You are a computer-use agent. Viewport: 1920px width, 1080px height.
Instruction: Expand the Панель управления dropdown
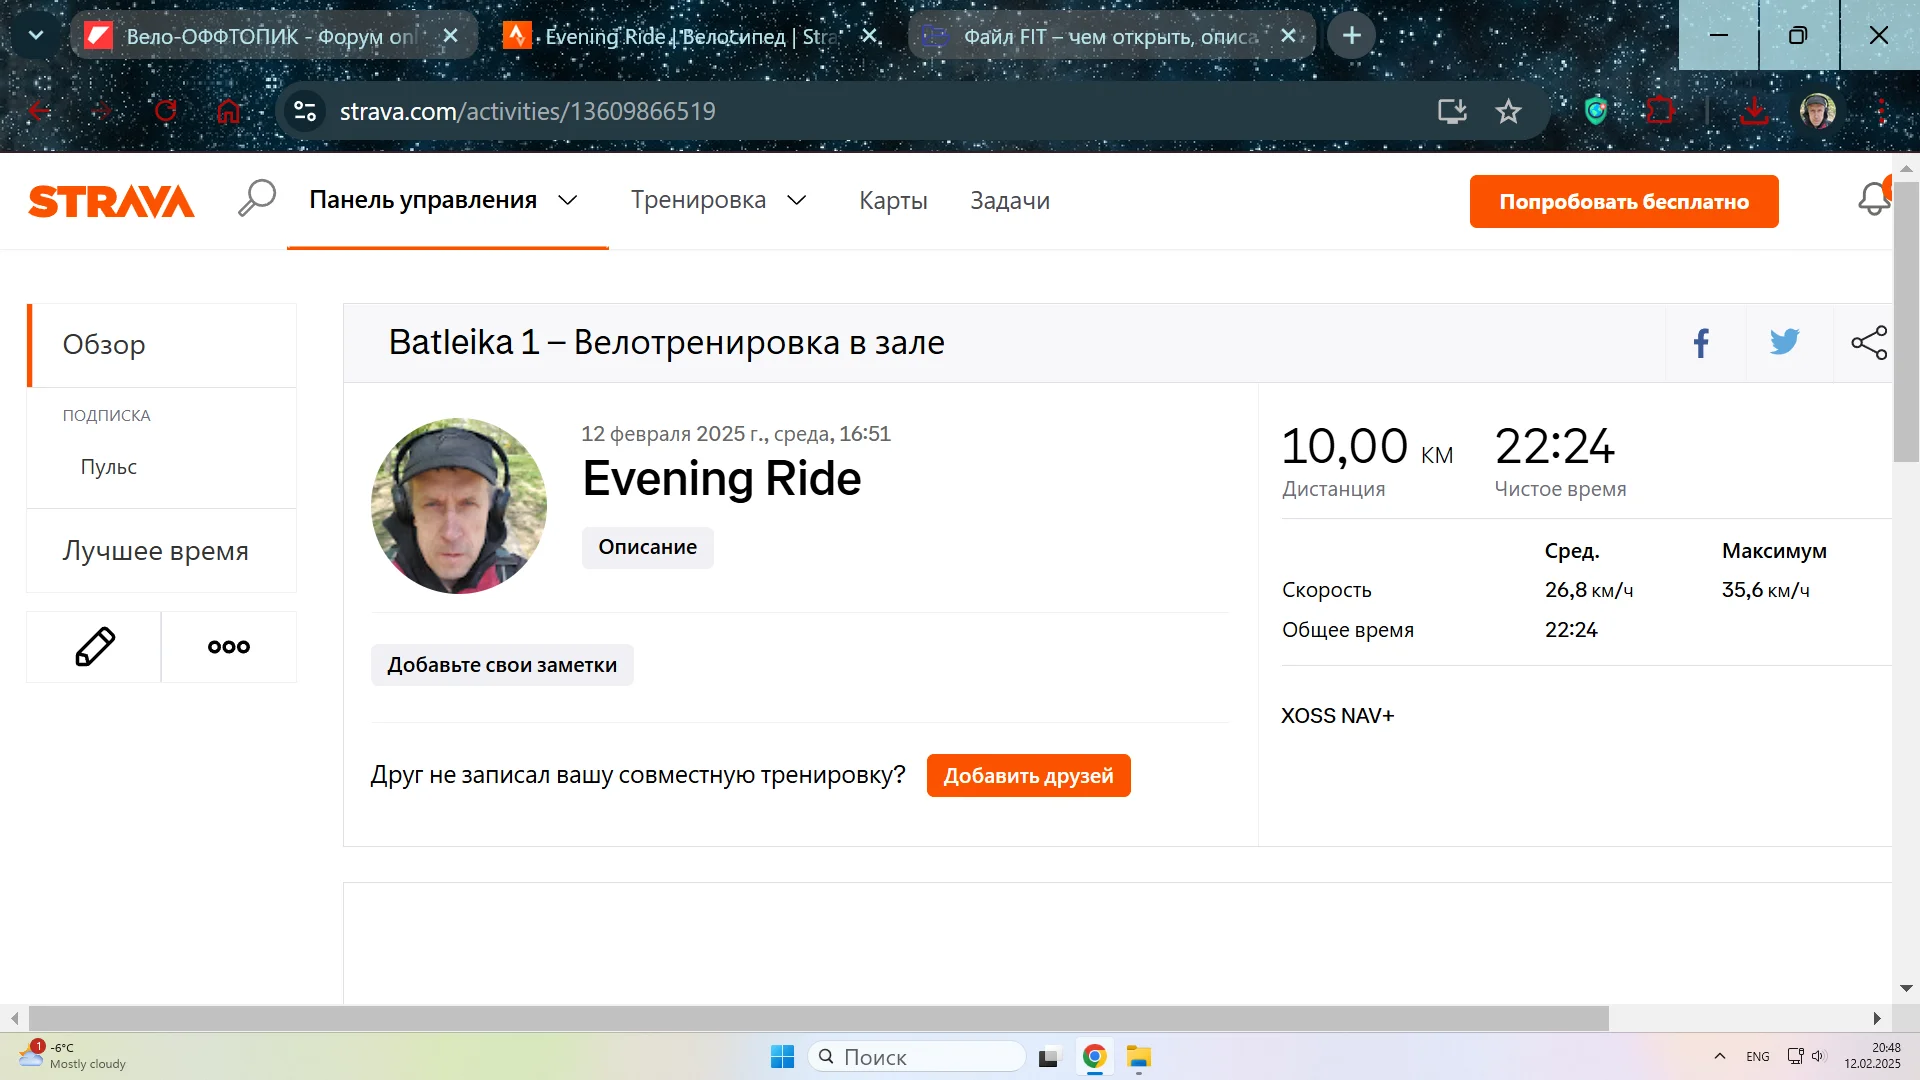(x=568, y=200)
